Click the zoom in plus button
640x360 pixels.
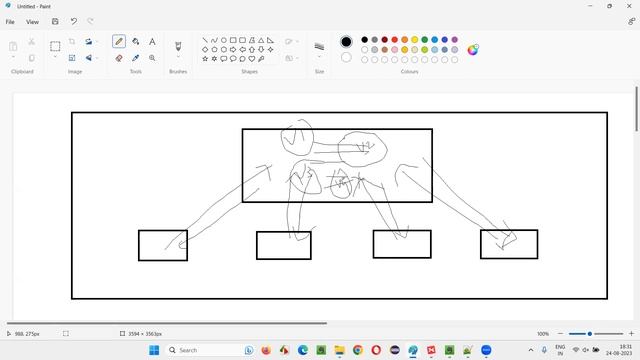631,334
